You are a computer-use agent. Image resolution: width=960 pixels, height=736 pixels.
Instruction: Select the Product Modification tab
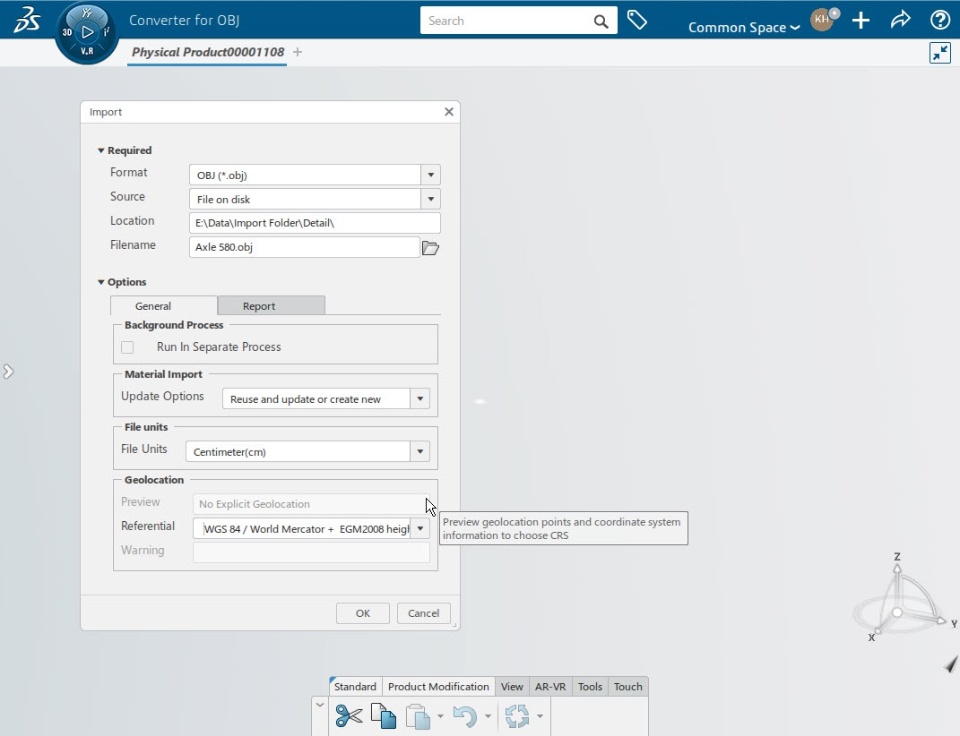pos(438,686)
